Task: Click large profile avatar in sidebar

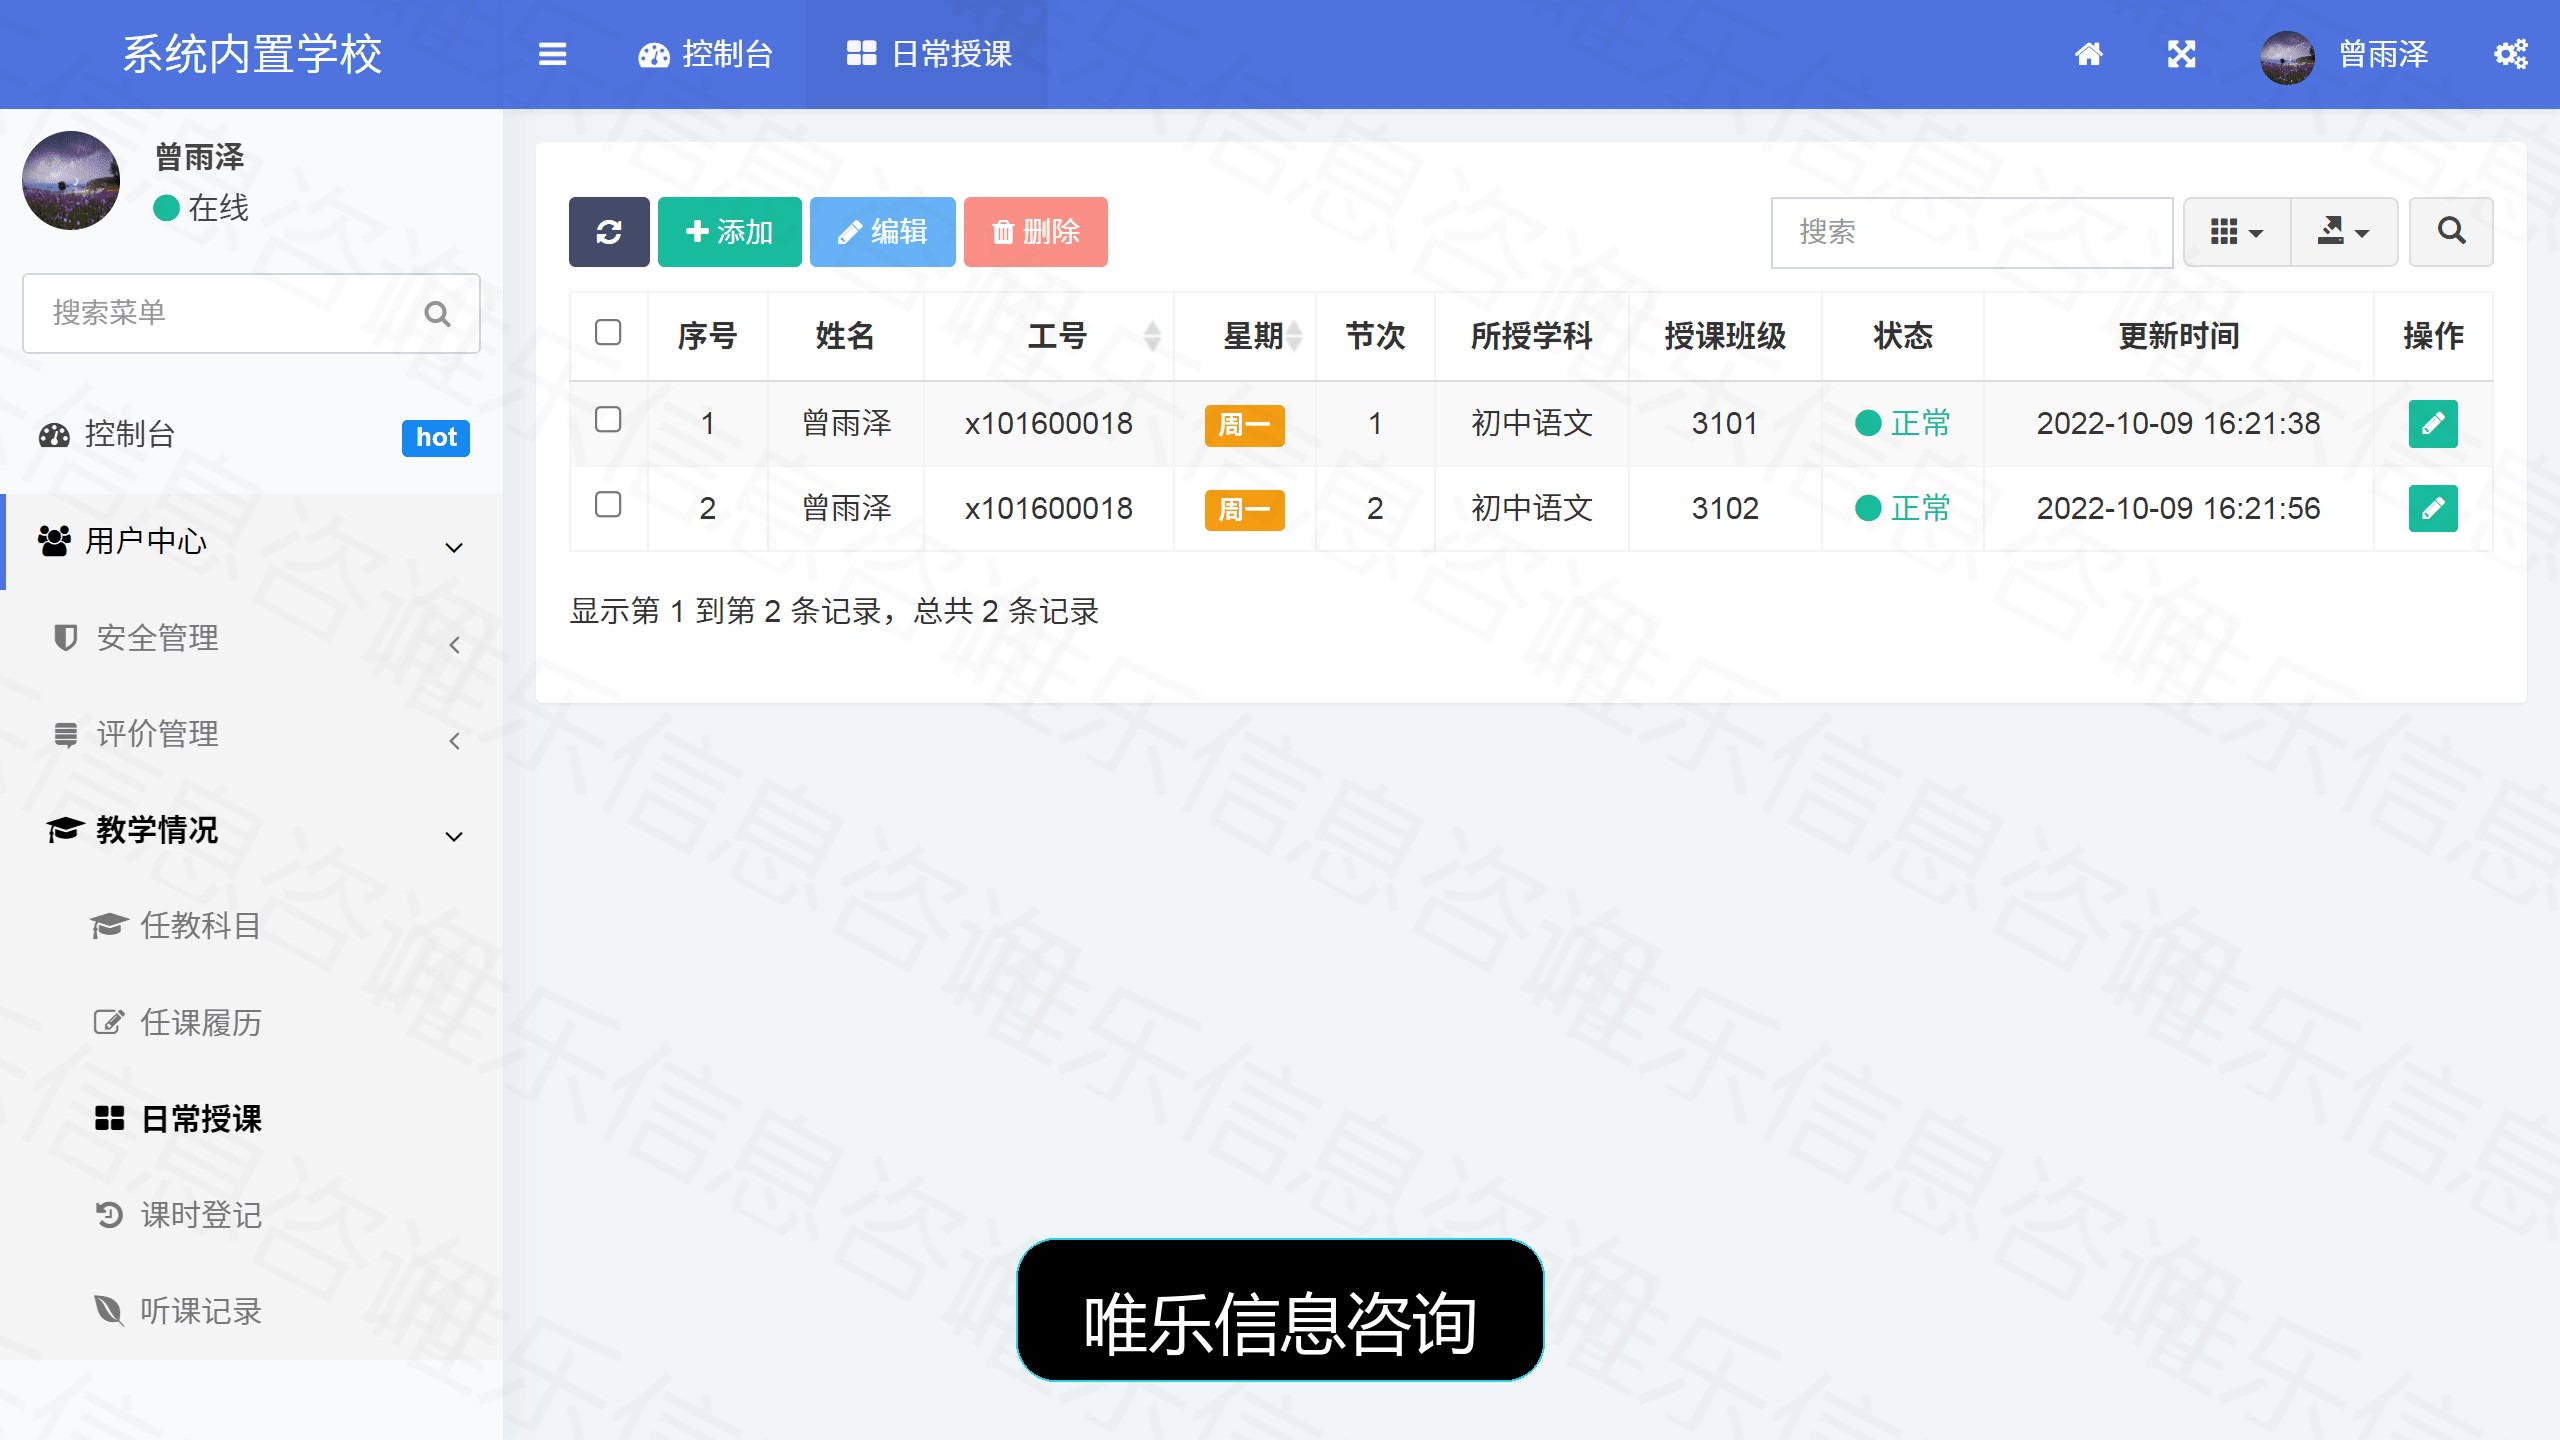Action: pyautogui.click(x=71, y=181)
